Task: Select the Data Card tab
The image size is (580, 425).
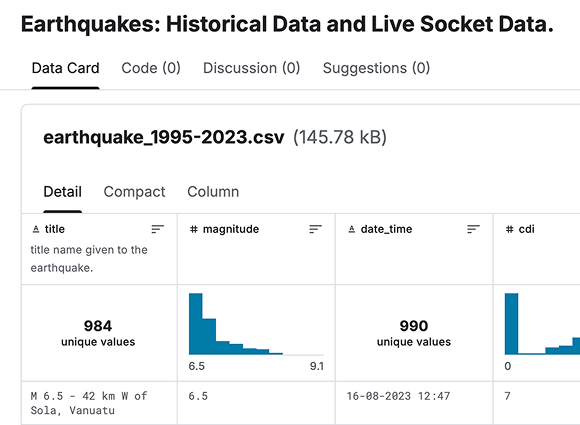Action: coord(65,68)
